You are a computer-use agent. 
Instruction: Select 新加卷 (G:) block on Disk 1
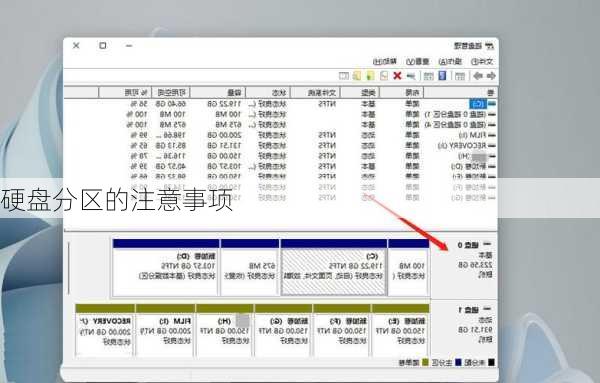pyautogui.click(x=283, y=331)
